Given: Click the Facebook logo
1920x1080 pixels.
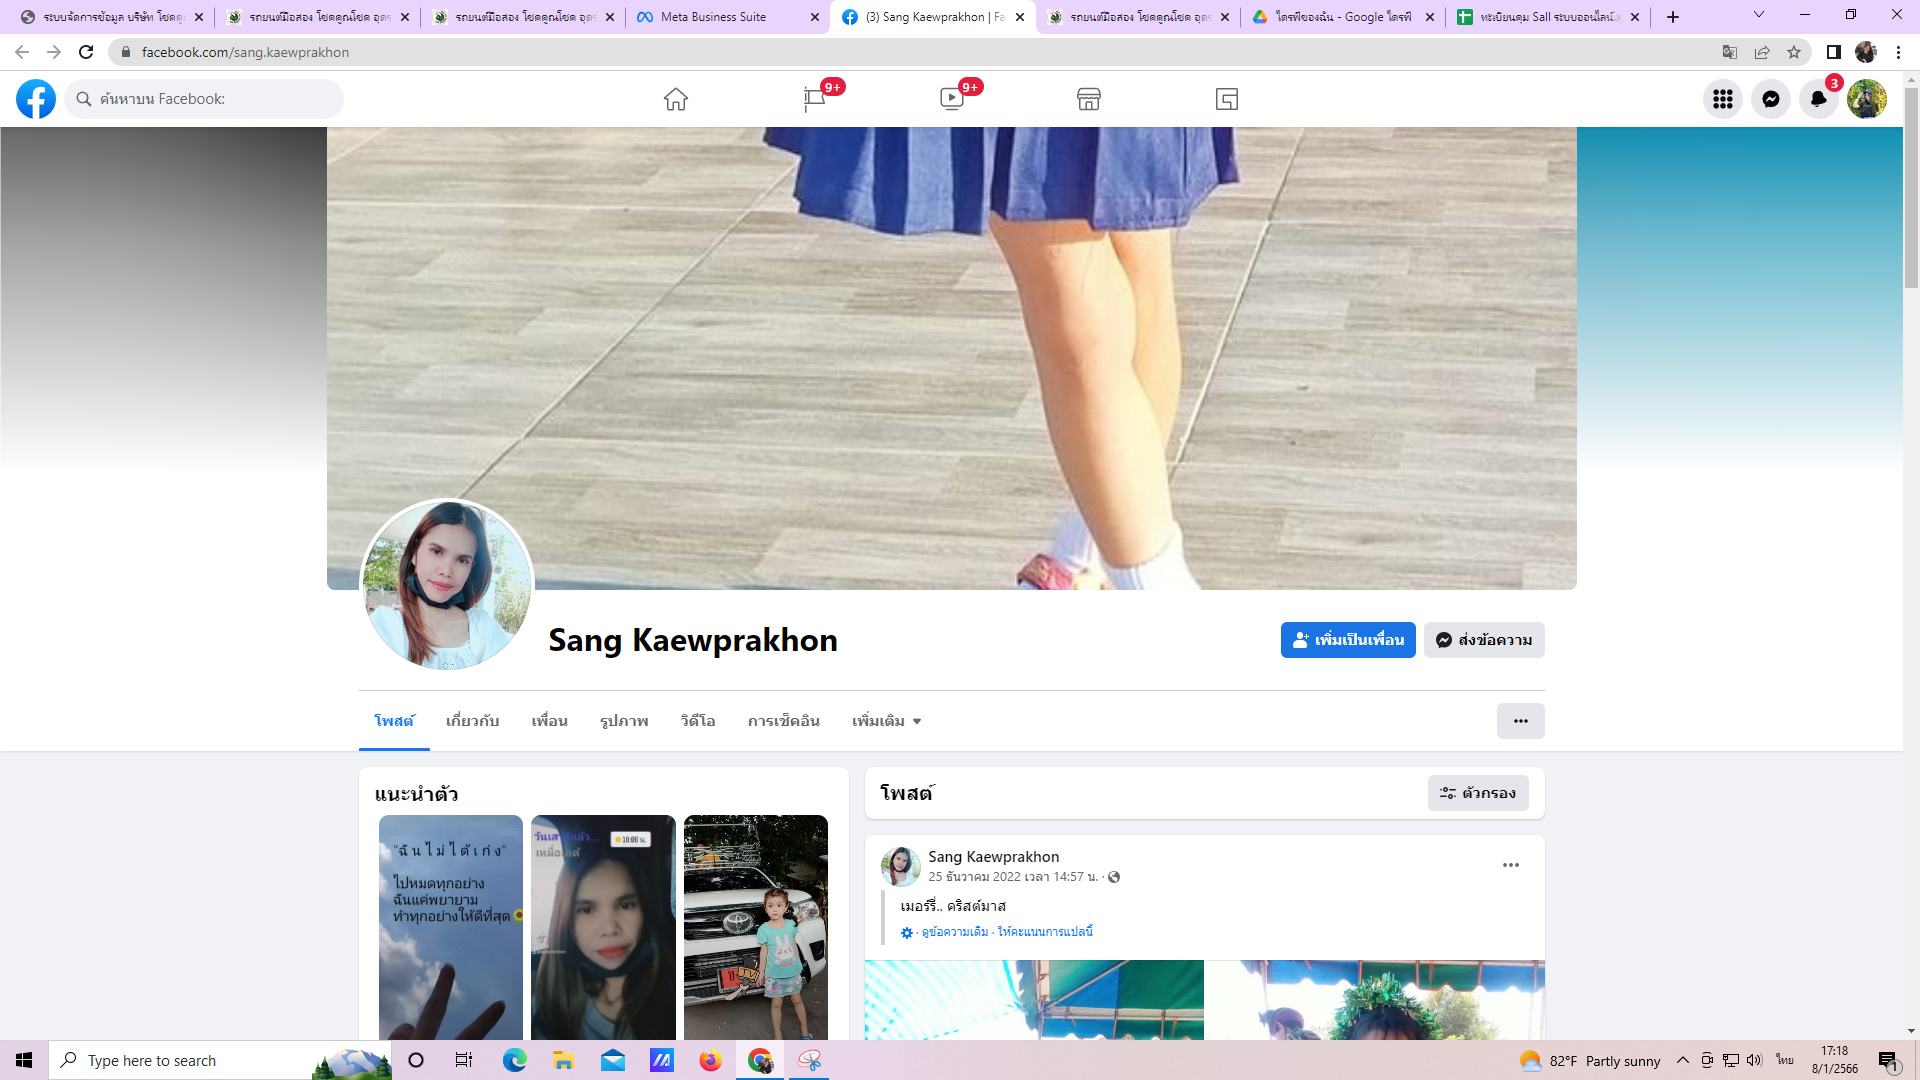Looking at the screenshot, I should (36, 99).
